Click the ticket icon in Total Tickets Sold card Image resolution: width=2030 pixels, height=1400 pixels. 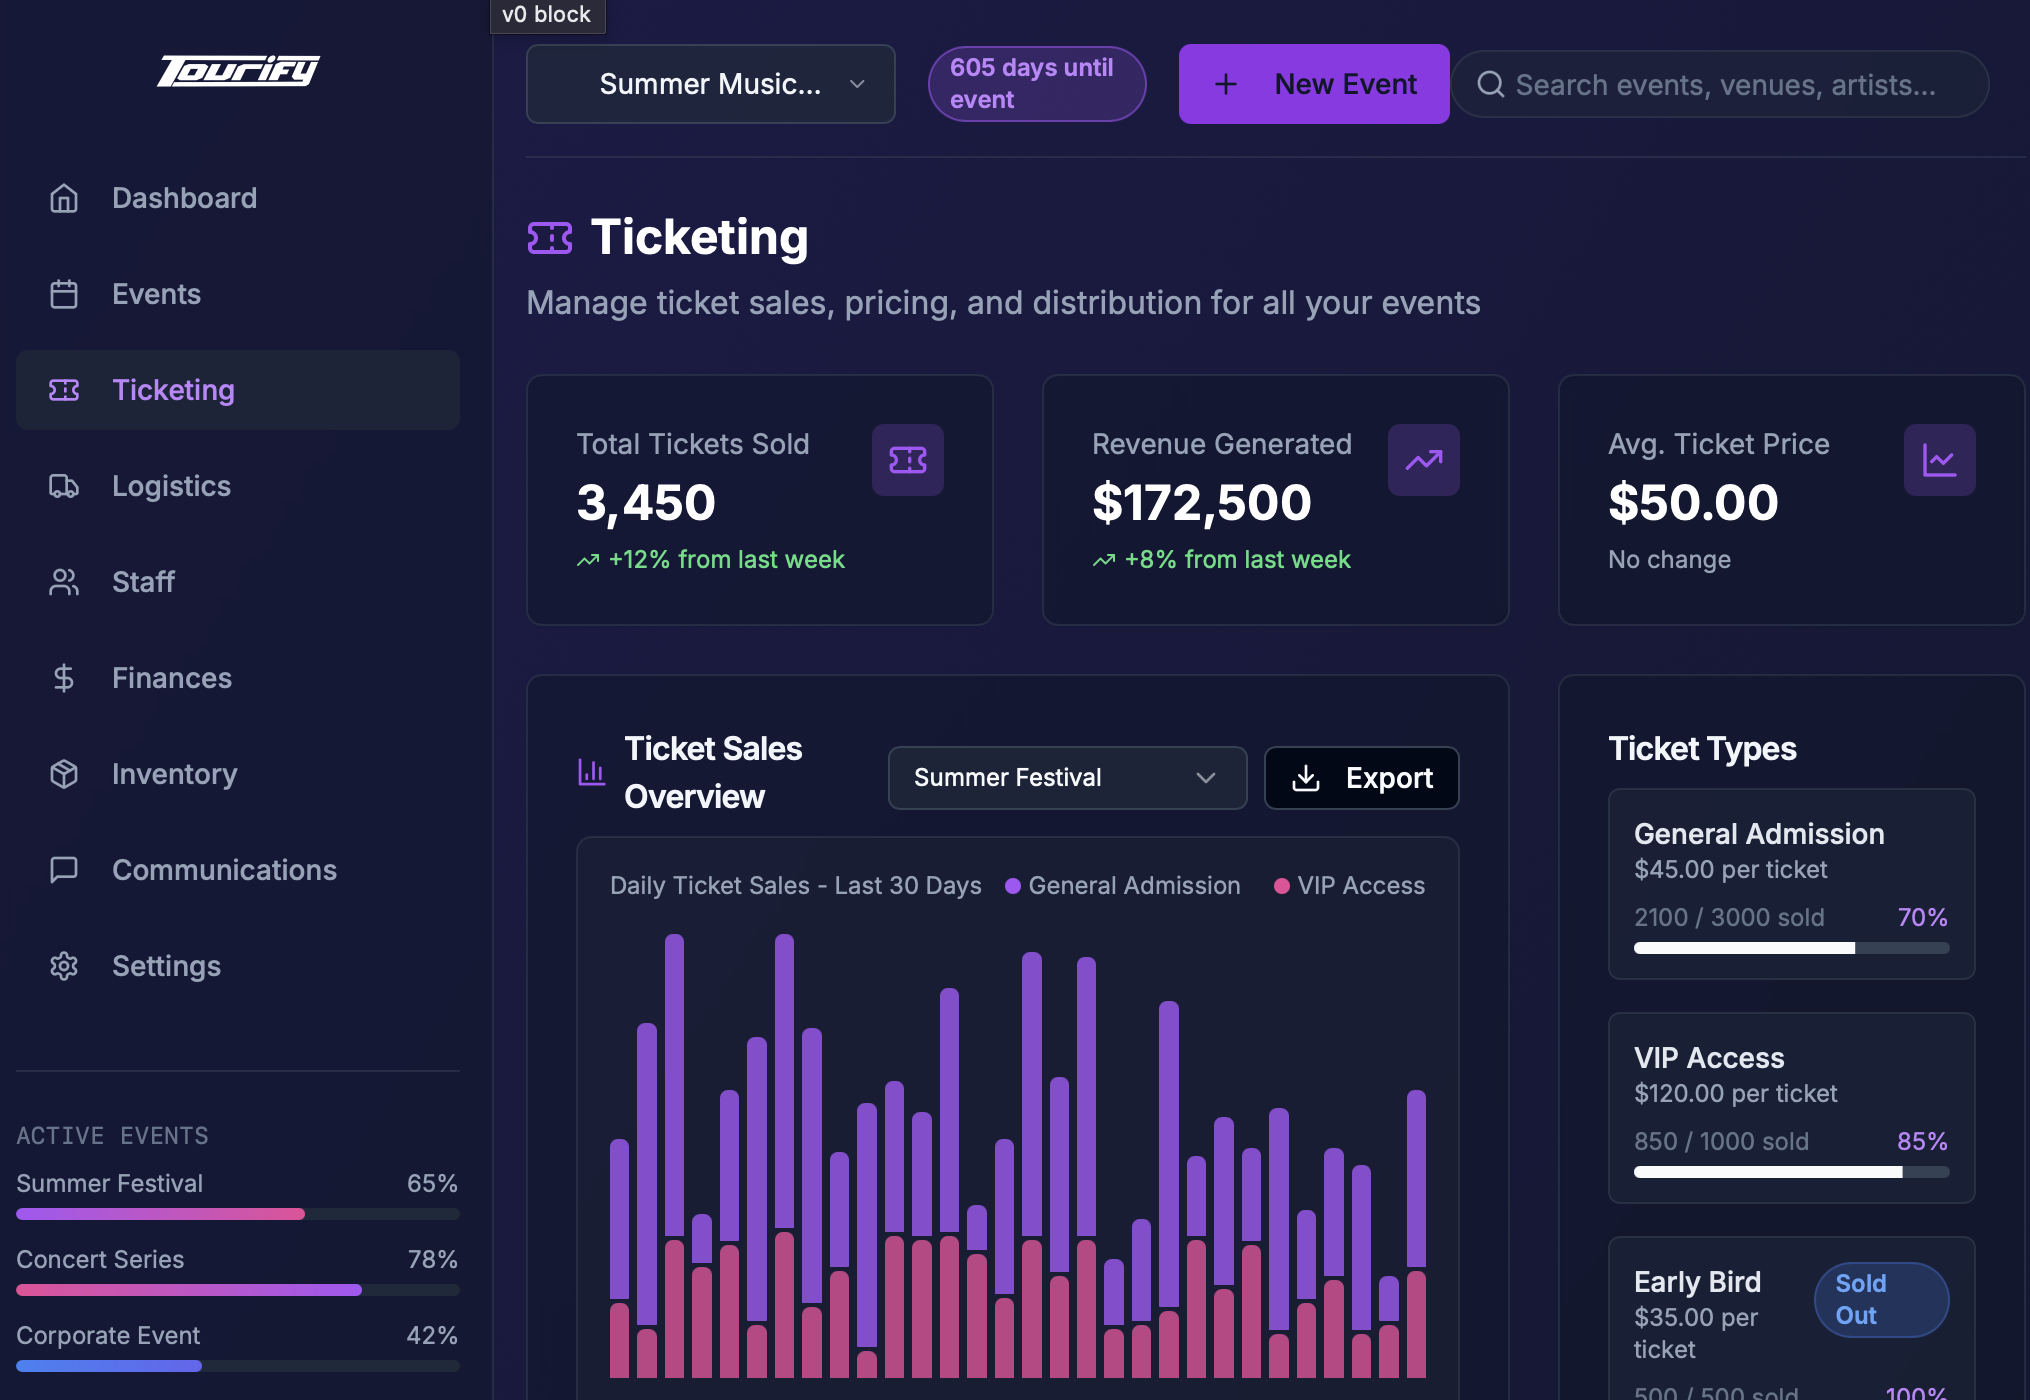[x=908, y=460]
